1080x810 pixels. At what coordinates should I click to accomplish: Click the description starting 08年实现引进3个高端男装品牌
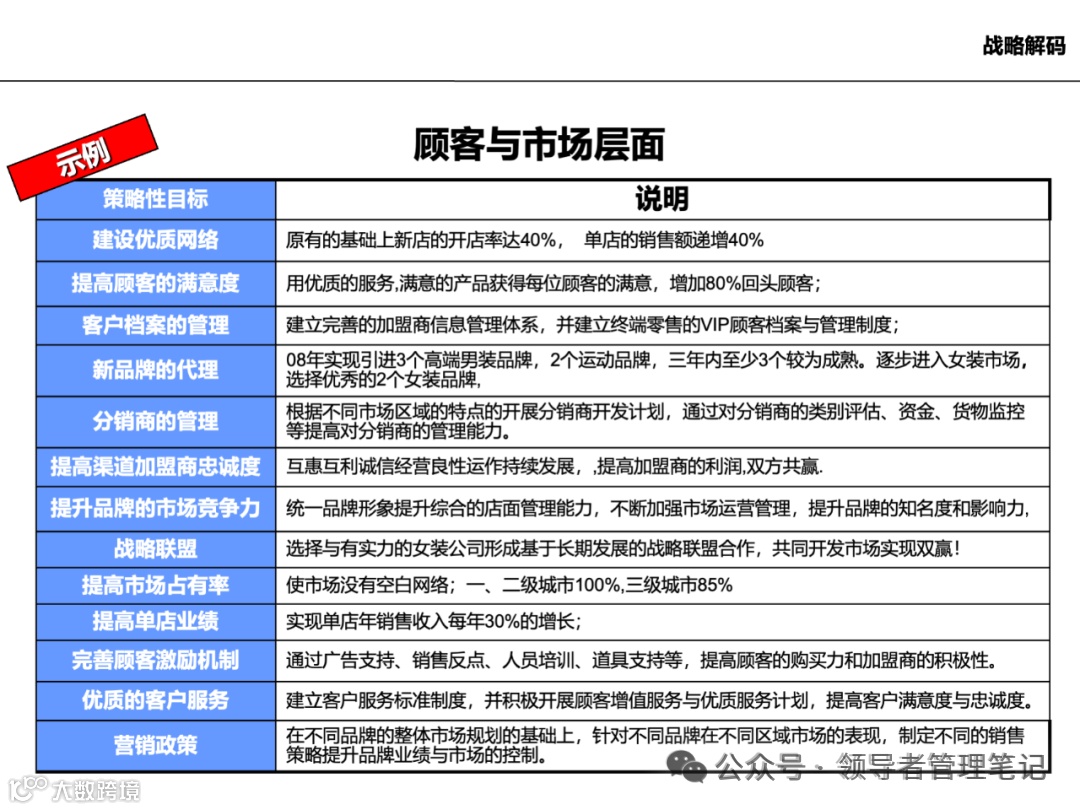click(x=658, y=370)
